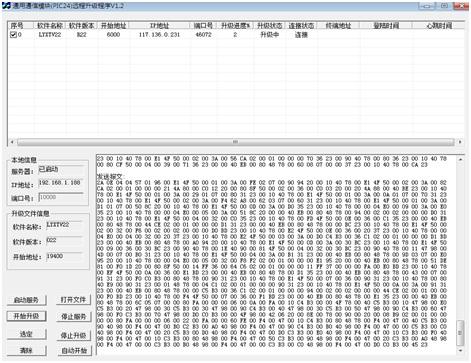
Task: Click the log pane's scroll down arrow
Action: coord(460,351)
